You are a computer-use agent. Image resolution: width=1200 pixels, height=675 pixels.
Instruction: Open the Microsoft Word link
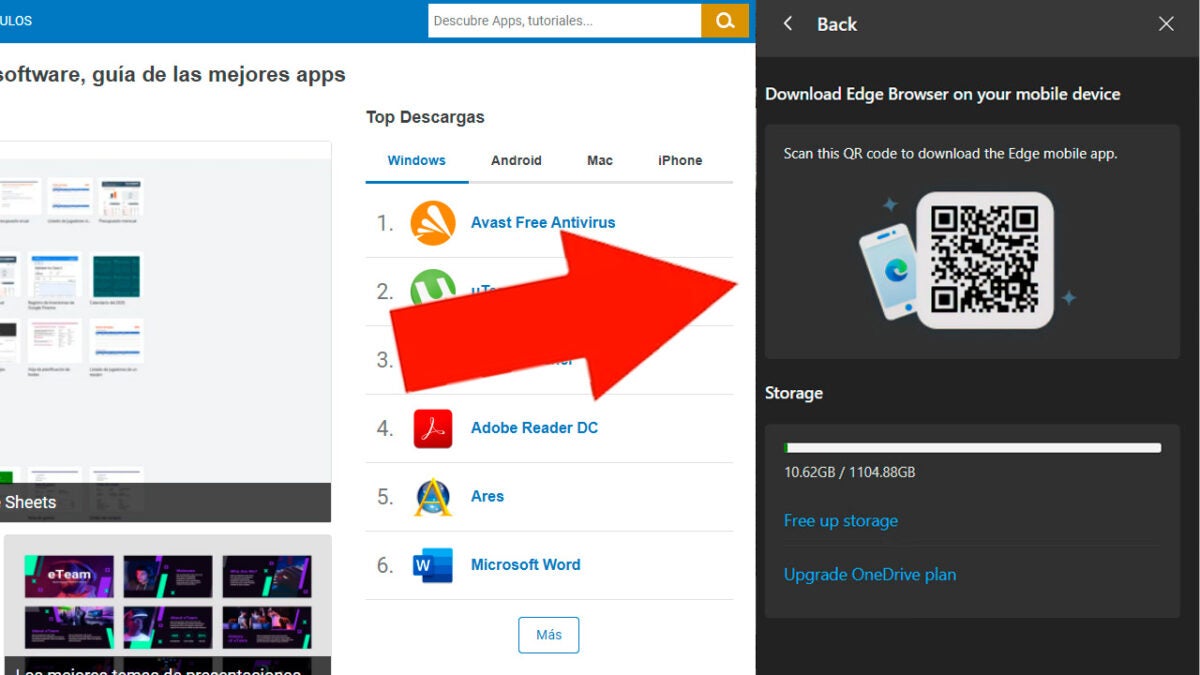[525, 565]
